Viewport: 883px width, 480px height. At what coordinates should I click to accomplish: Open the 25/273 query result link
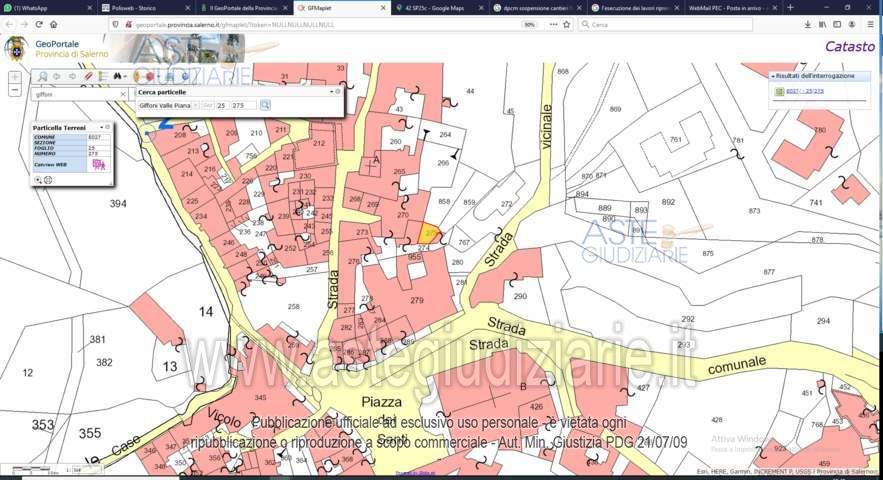pos(806,91)
